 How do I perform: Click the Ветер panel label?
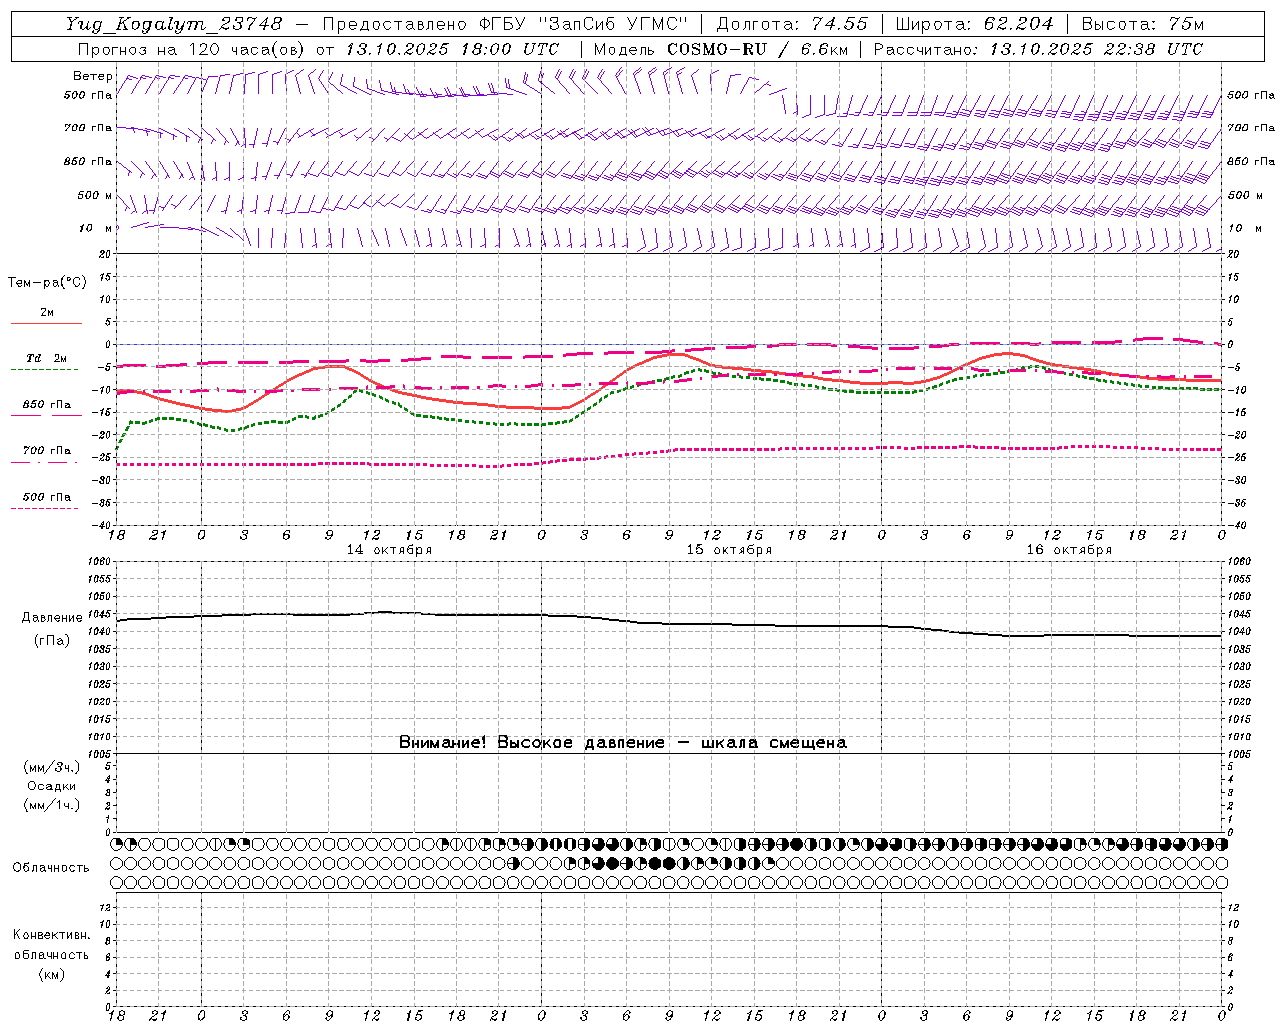click(92, 76)
